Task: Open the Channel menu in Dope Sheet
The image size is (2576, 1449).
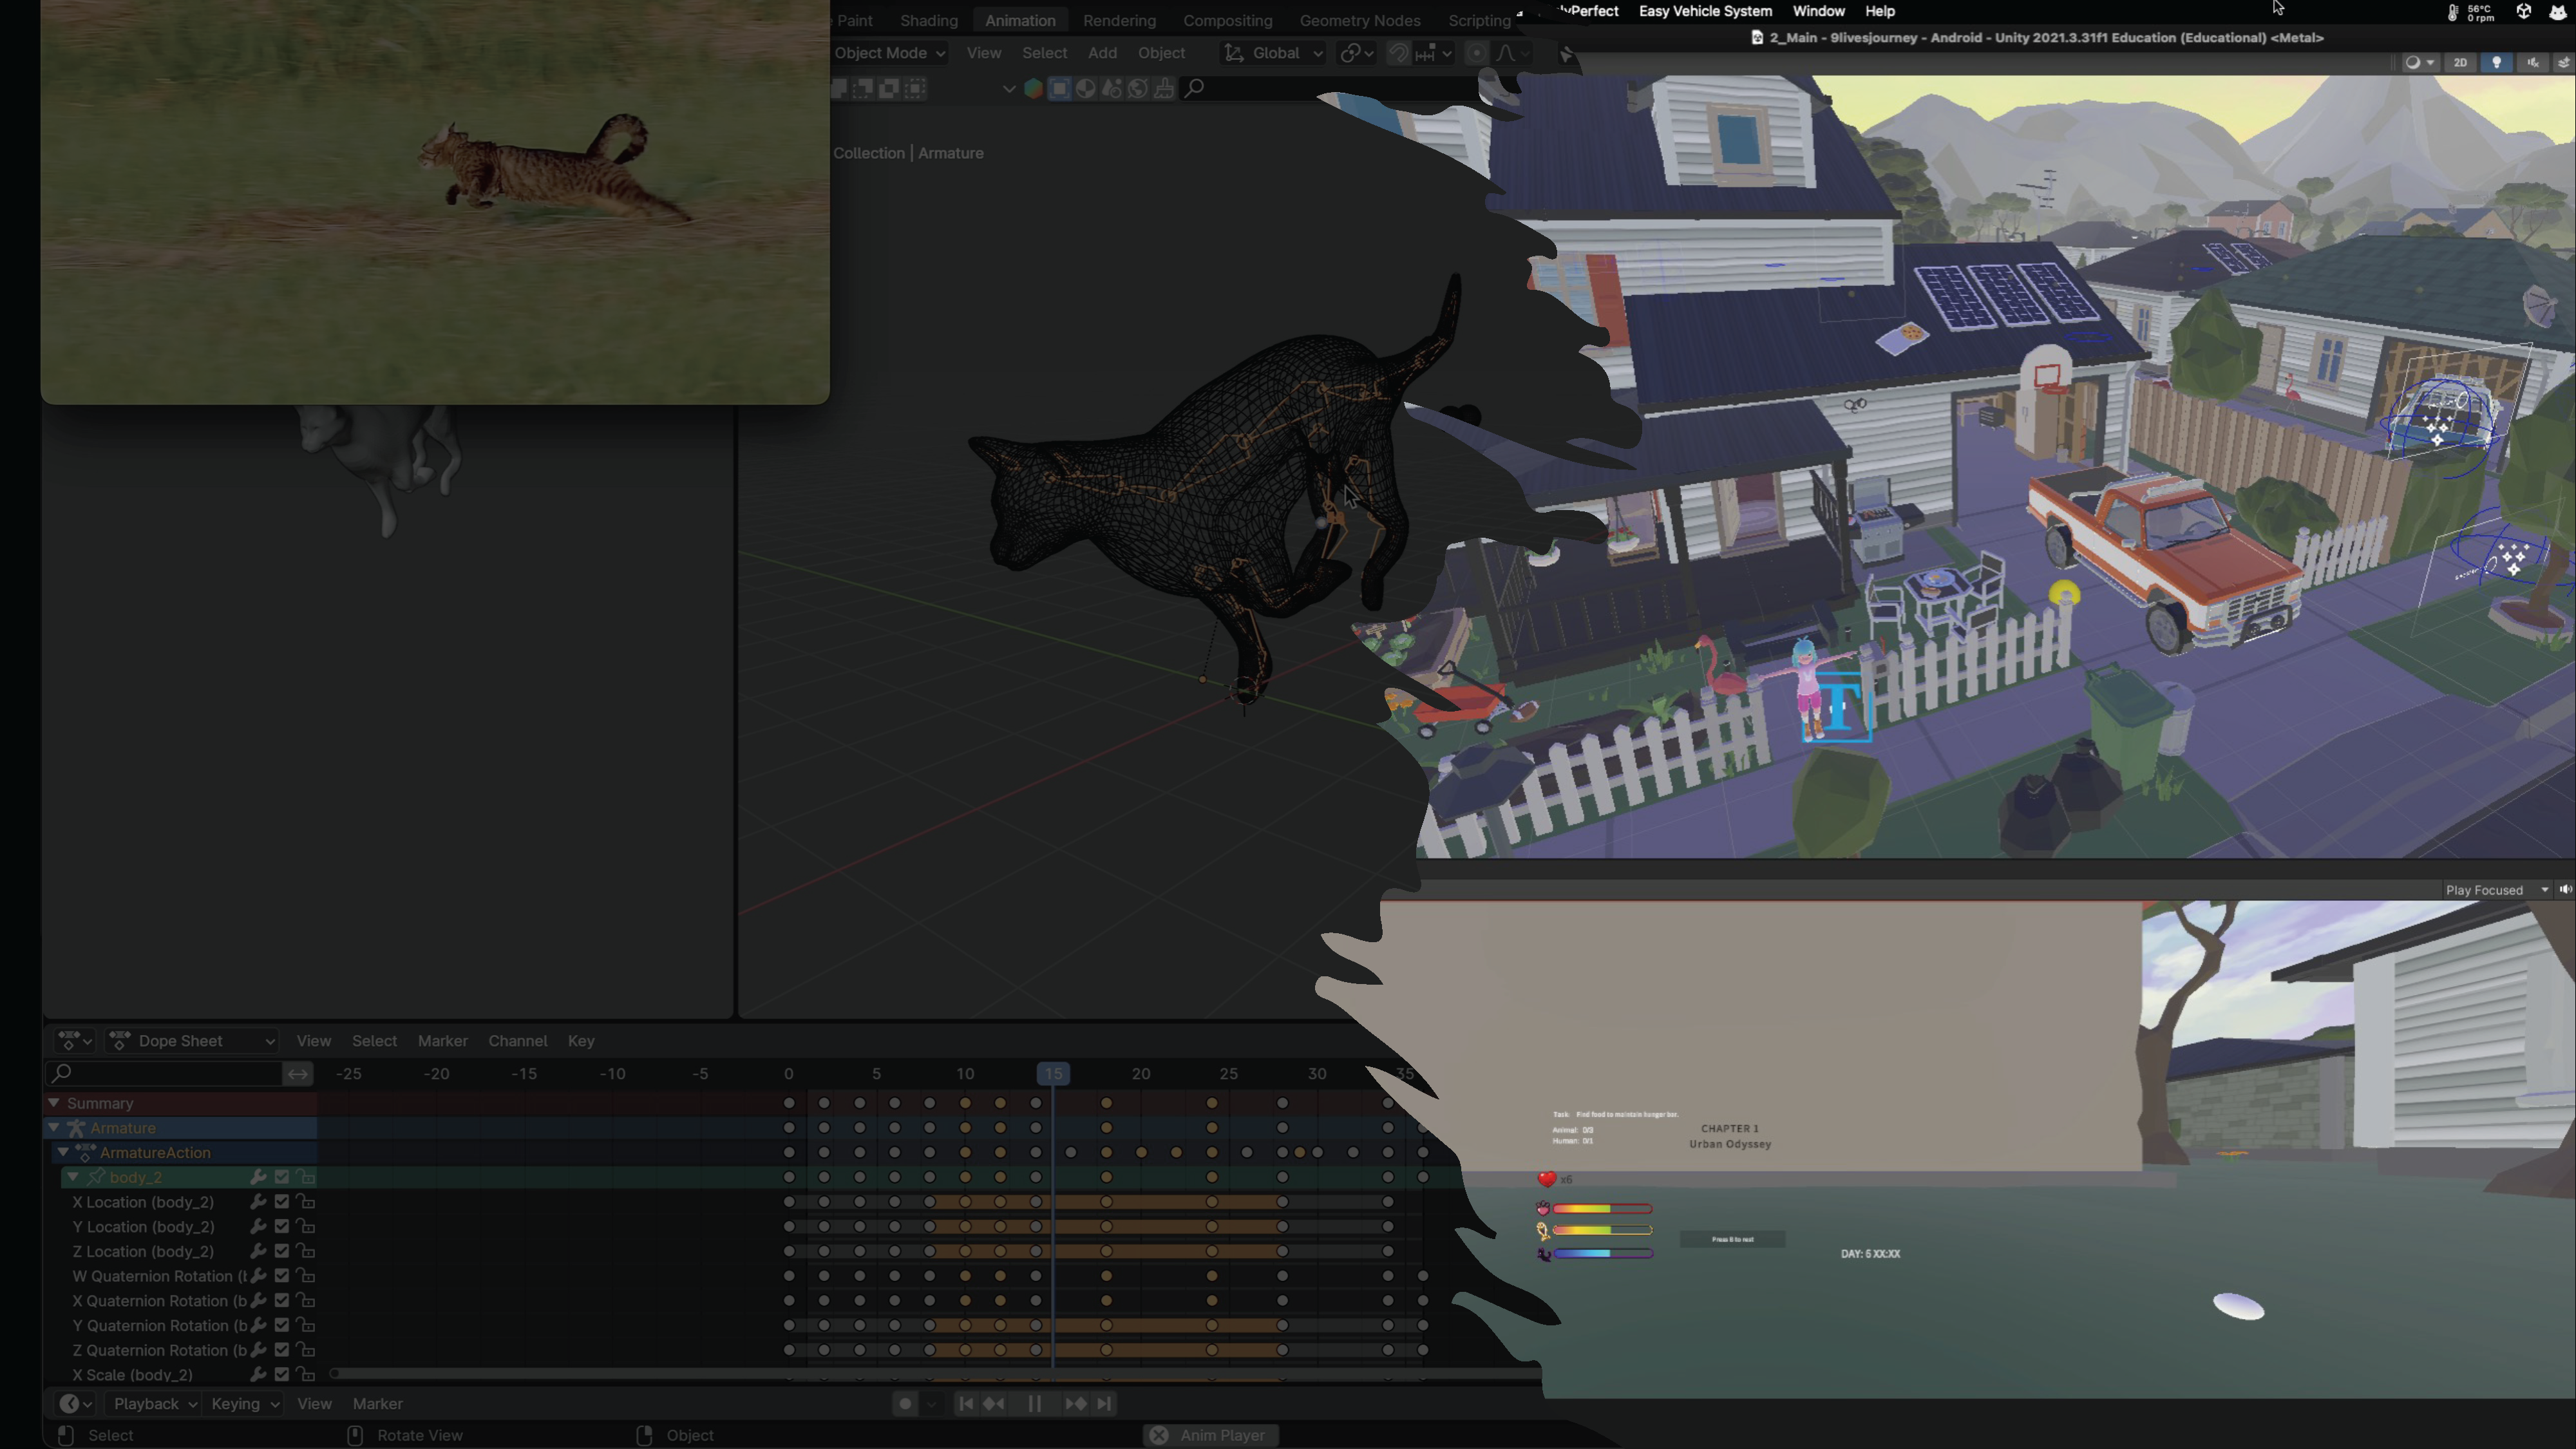Action: [517, 1041]
